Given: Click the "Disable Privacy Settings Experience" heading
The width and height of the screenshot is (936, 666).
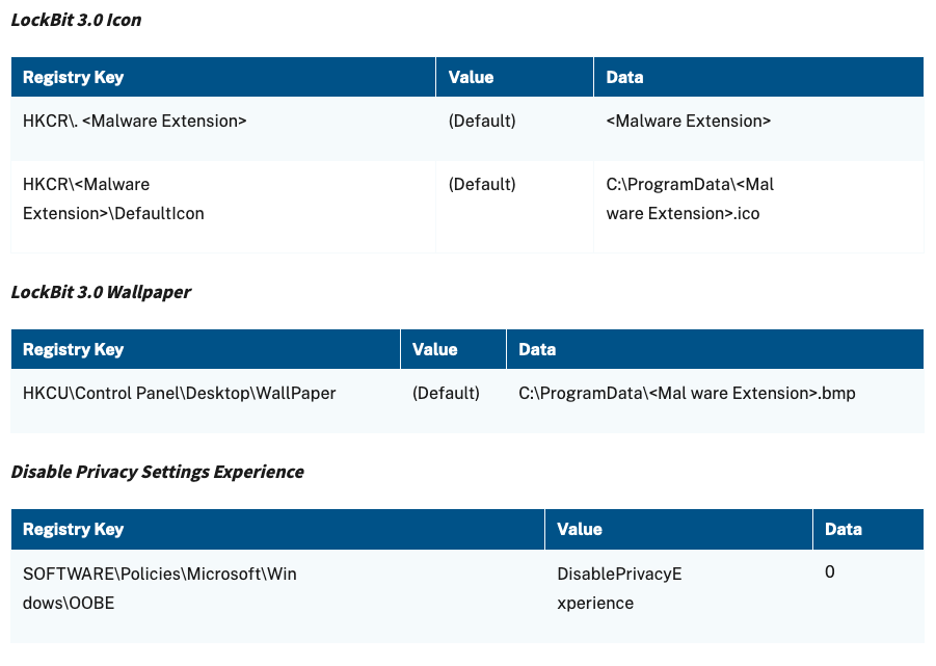Looking at the screenshot, I should click(157, 472).
